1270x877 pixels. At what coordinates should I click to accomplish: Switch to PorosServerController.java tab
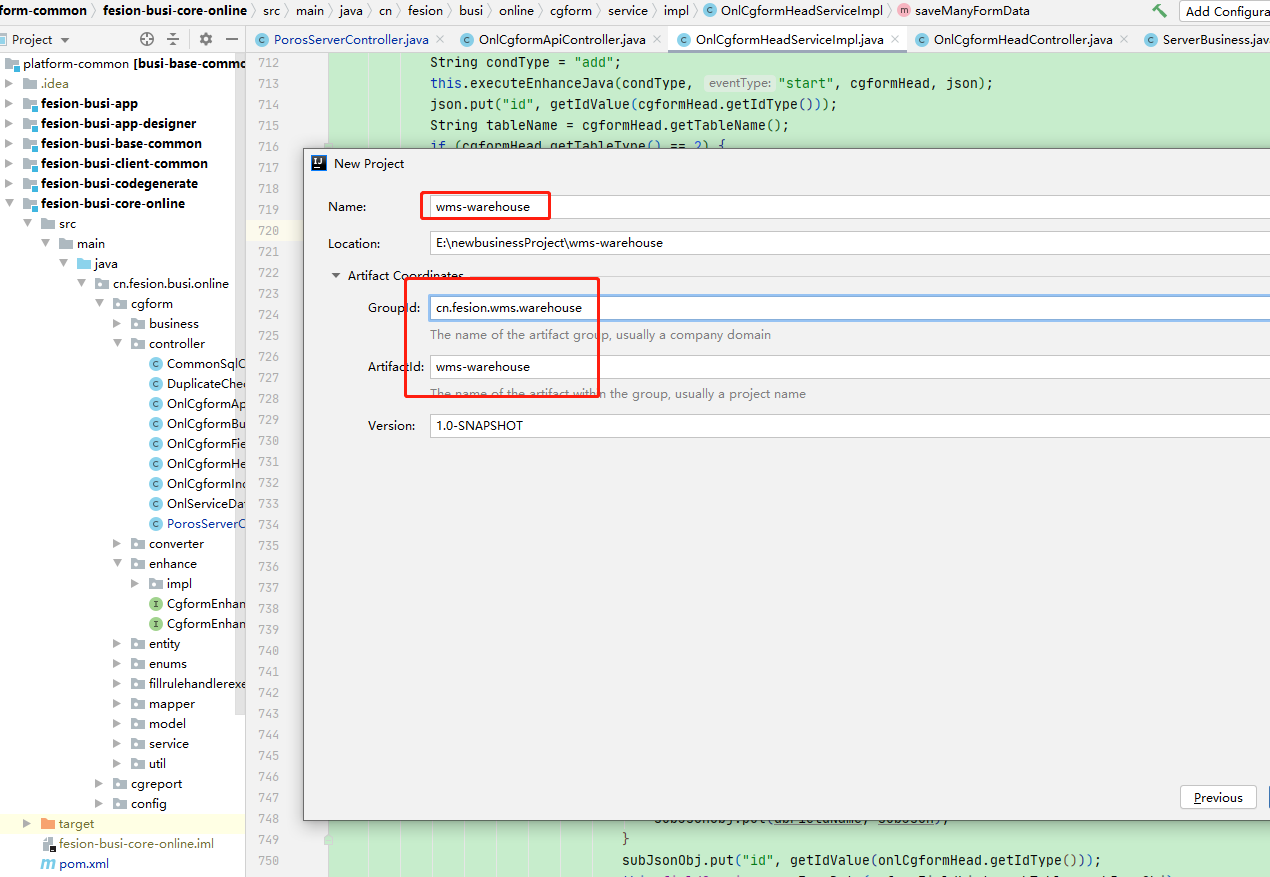click(351, 40)
